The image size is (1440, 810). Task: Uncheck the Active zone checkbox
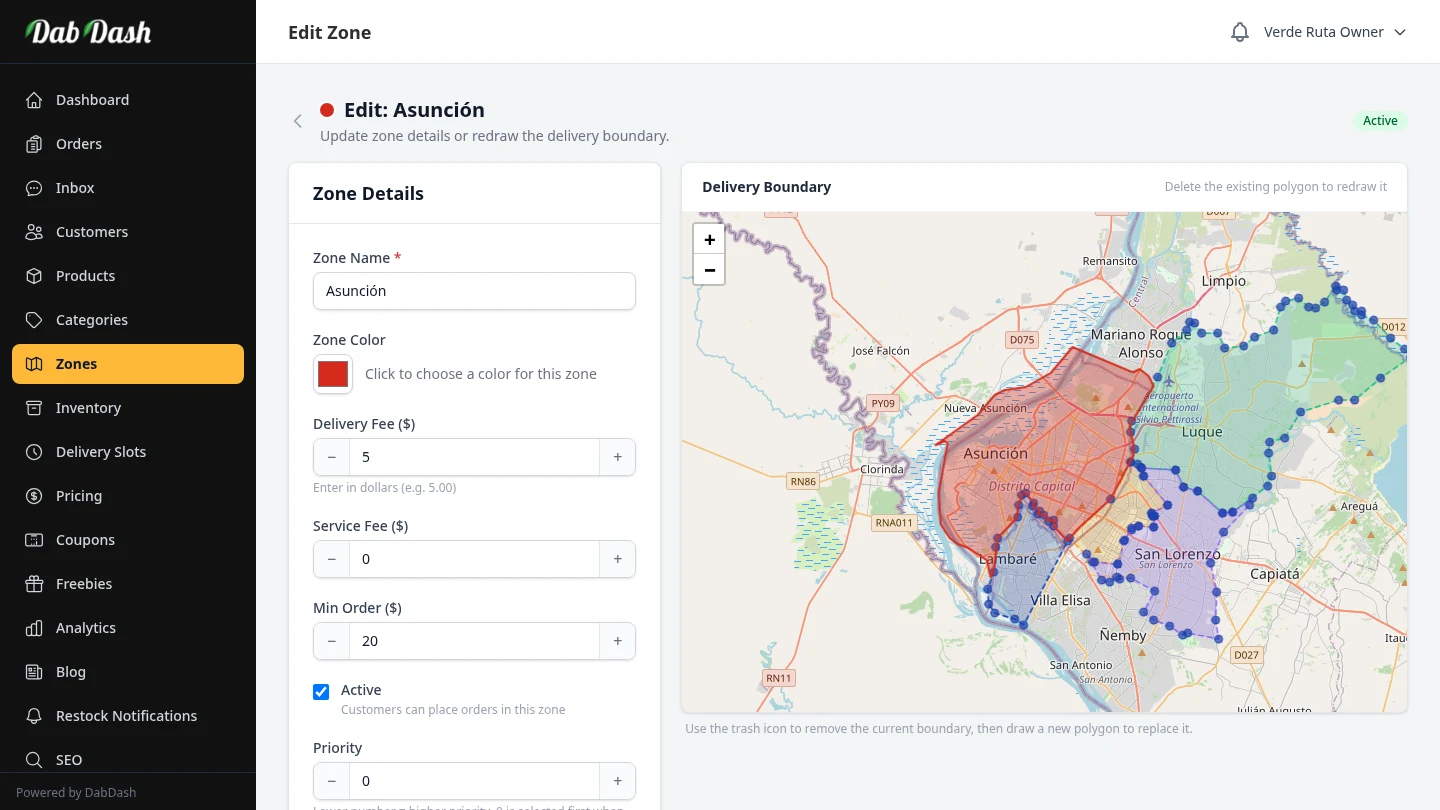(321, 692)
